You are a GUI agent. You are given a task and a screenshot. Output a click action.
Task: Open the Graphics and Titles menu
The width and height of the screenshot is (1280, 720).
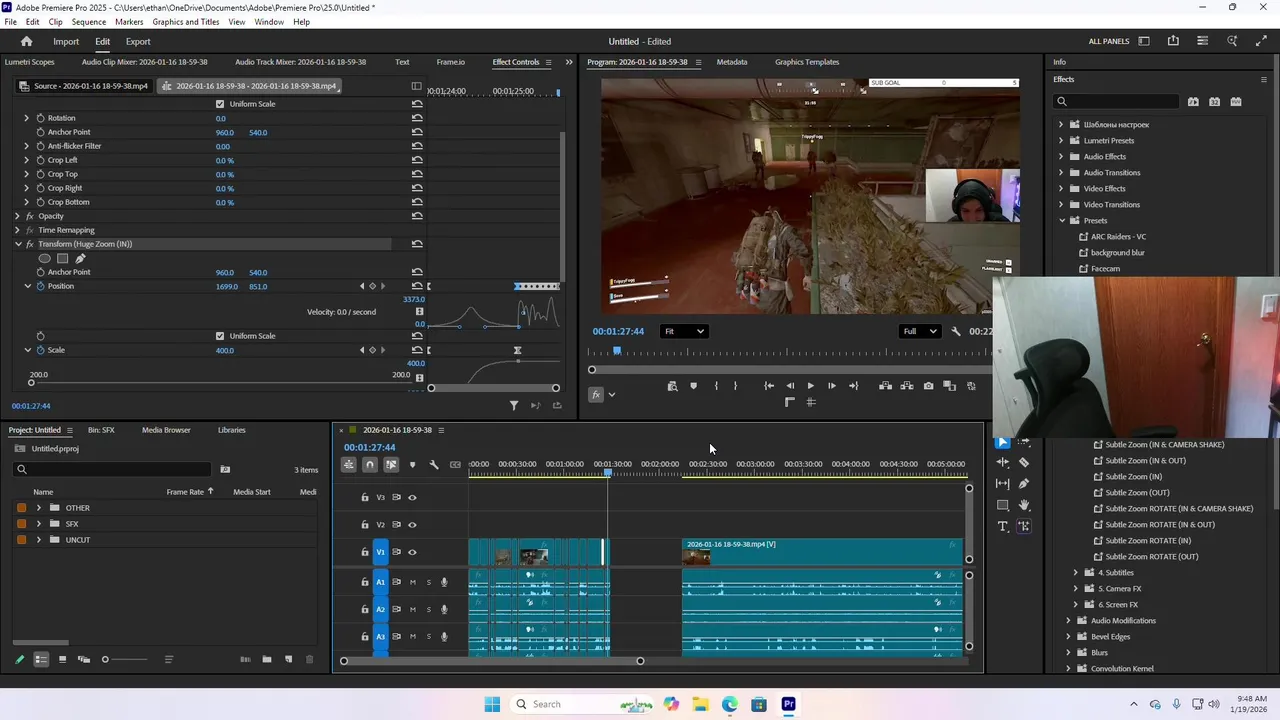click(186, 22)
